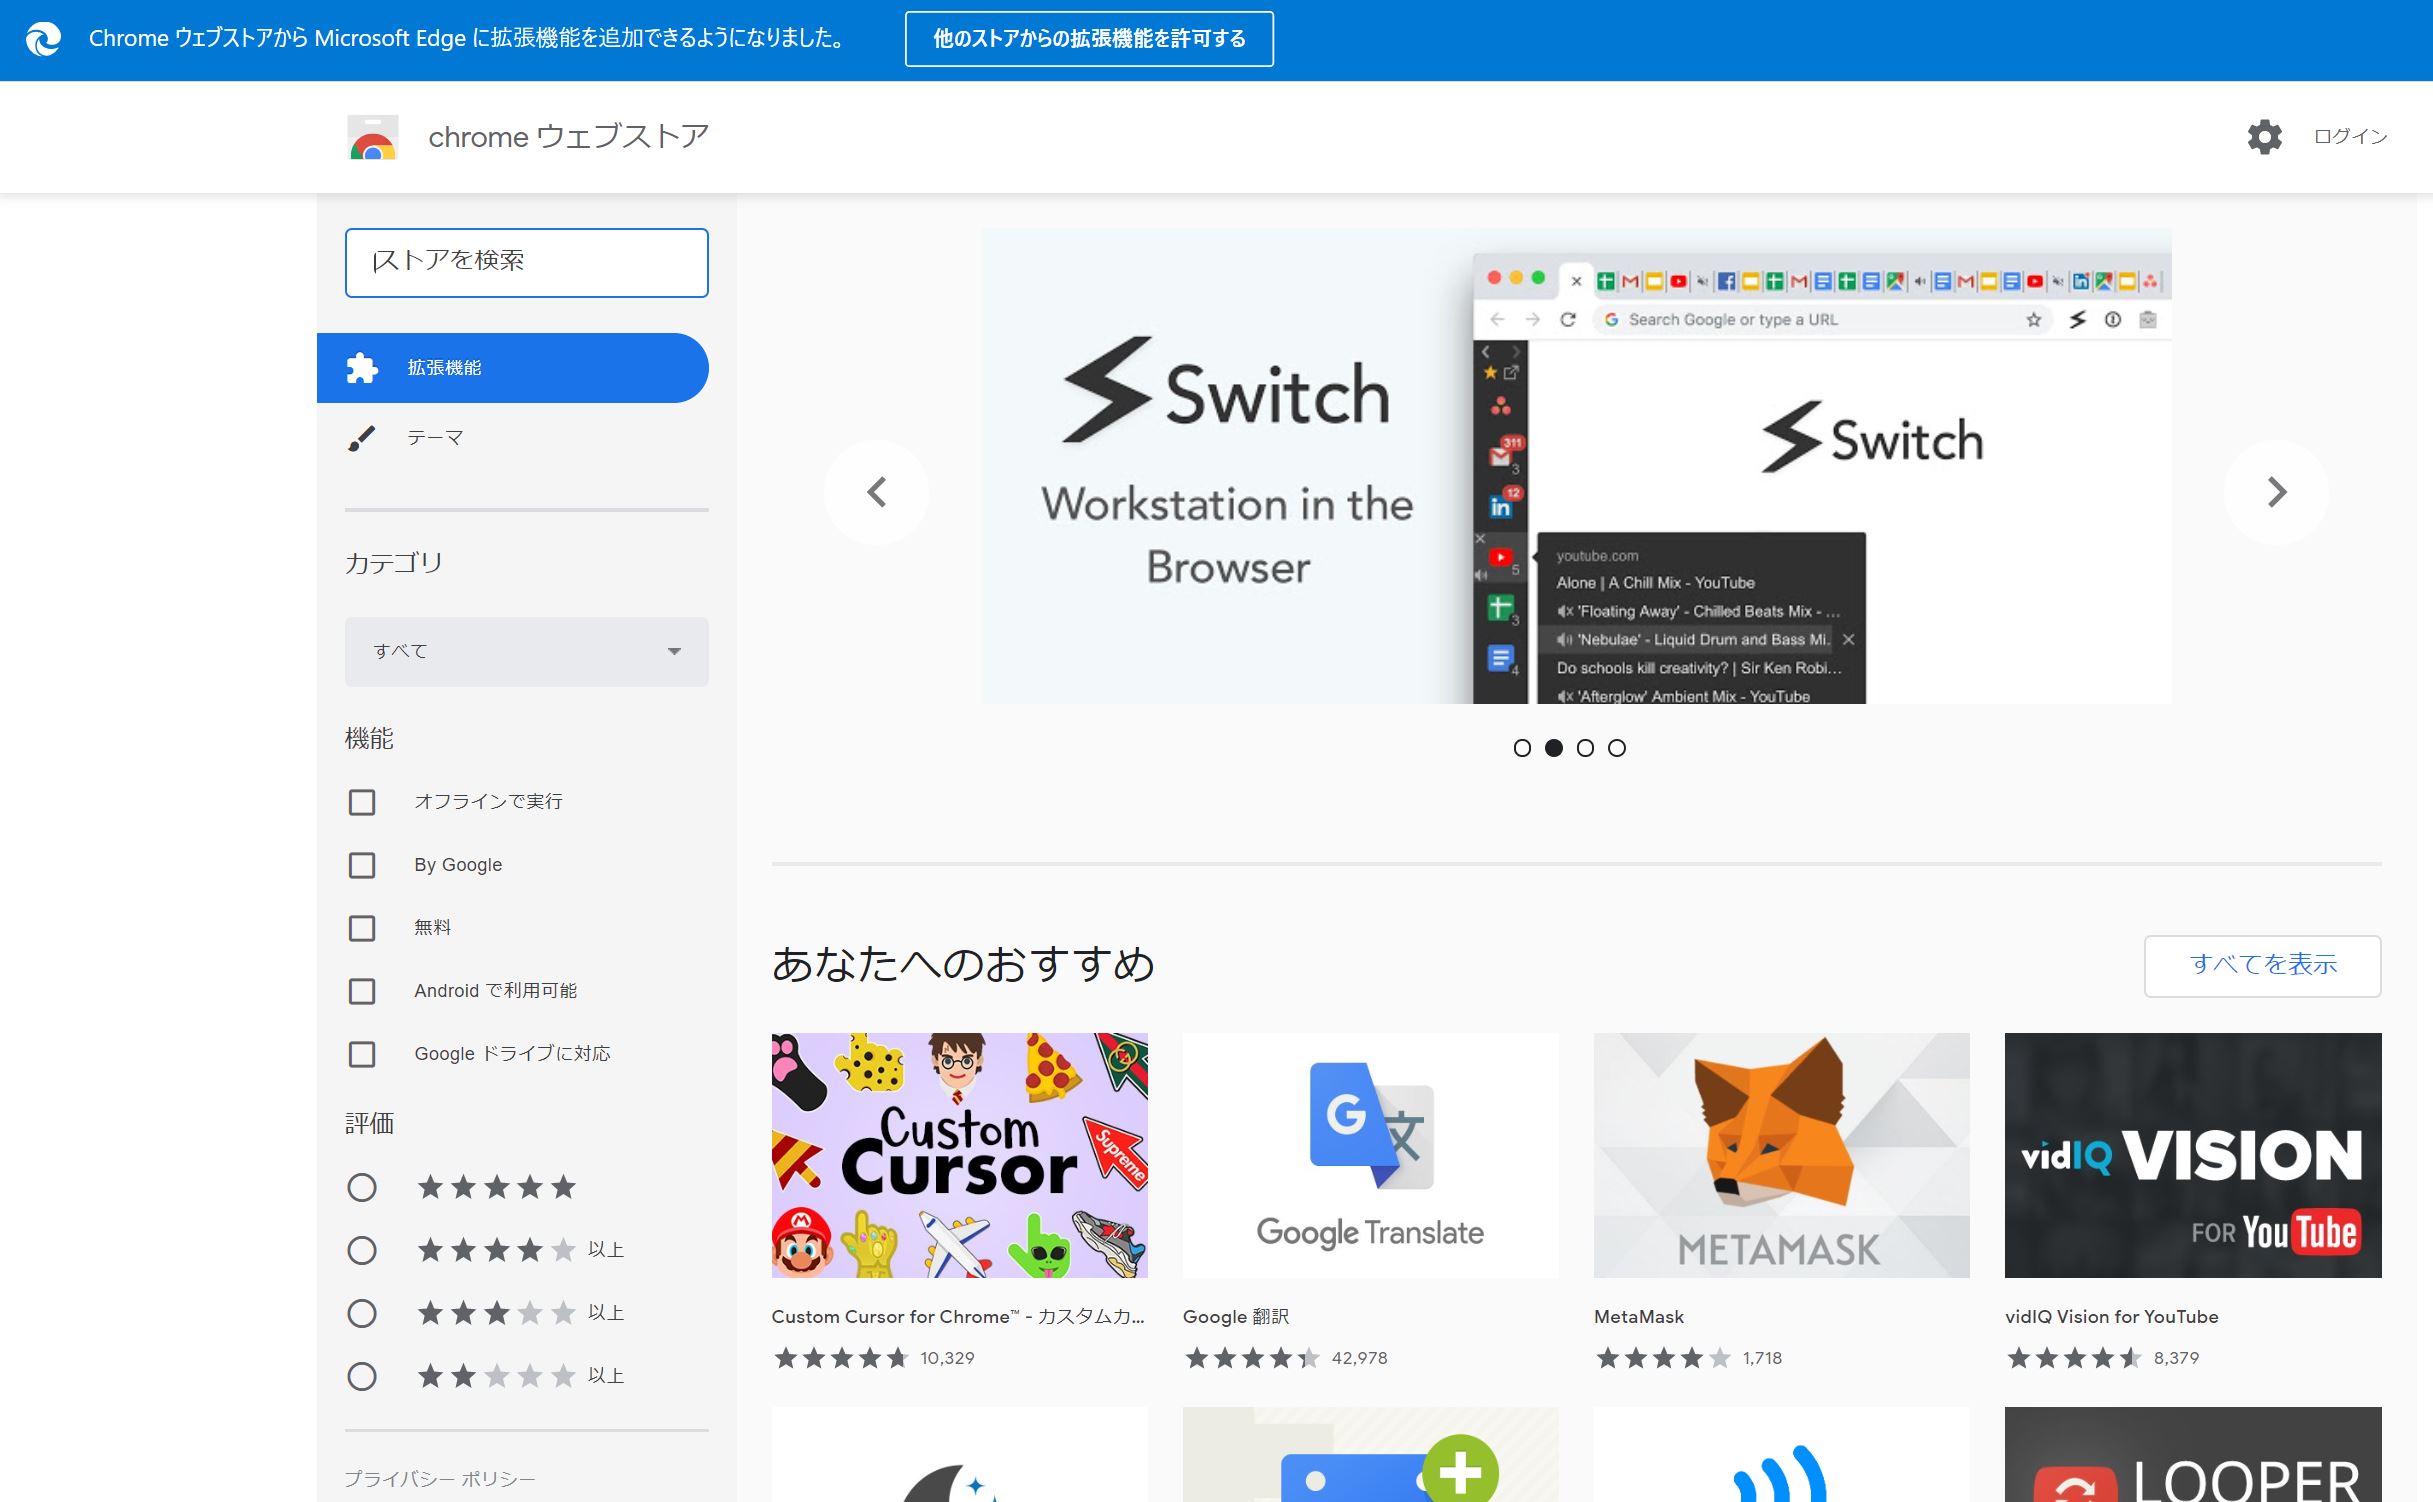Click the puzzle piece 拡張機能 icon
This screenshot has width=2433, height=1502.
click(x=362, y=368)
